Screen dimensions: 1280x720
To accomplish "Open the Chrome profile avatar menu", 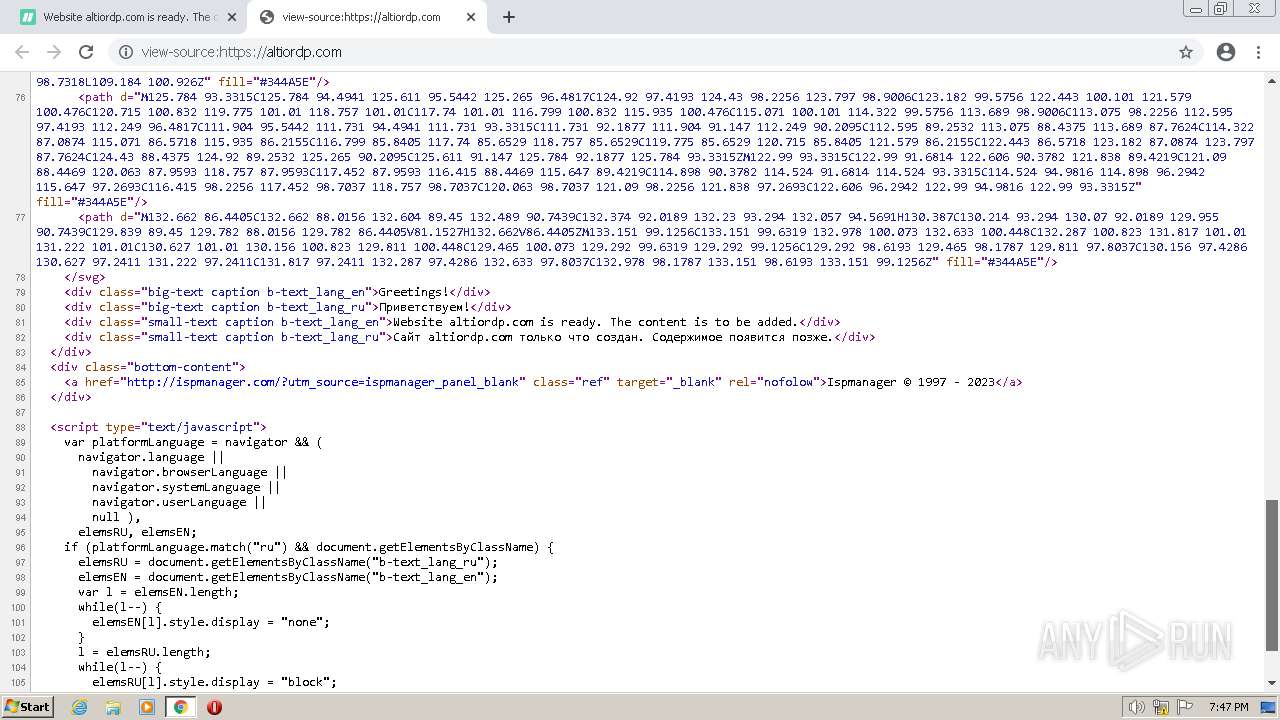I will [x=1226, y=52].
